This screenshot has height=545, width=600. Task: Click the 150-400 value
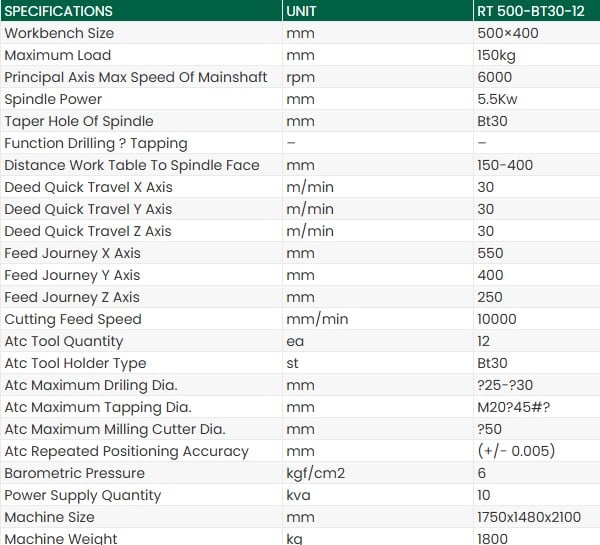click(505, 165)
